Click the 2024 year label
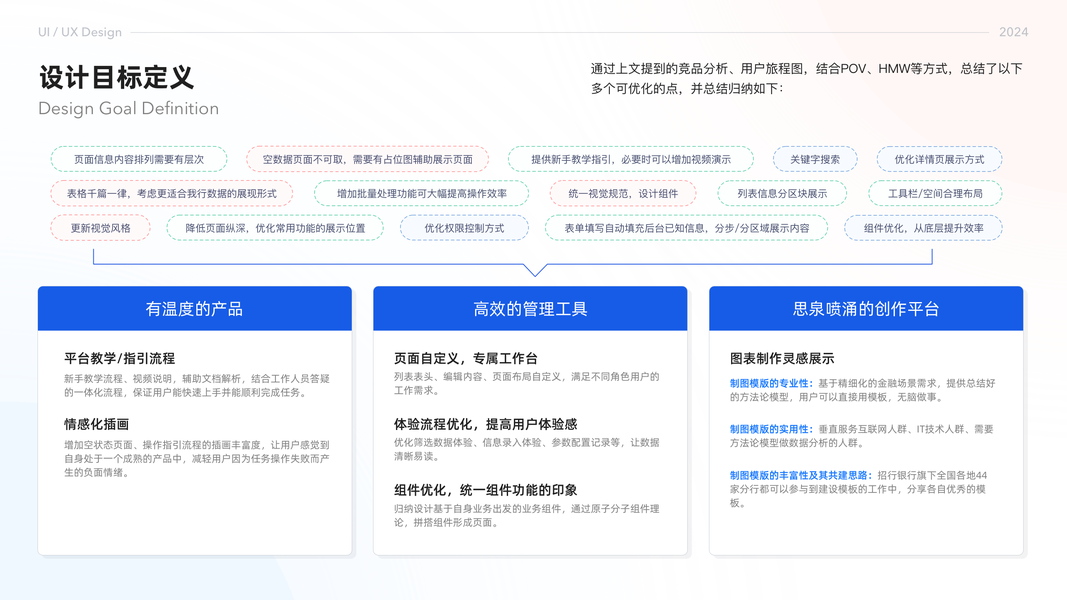Image resolution: width=1067 pixels, height=600 pixels. pos(1013,32)
